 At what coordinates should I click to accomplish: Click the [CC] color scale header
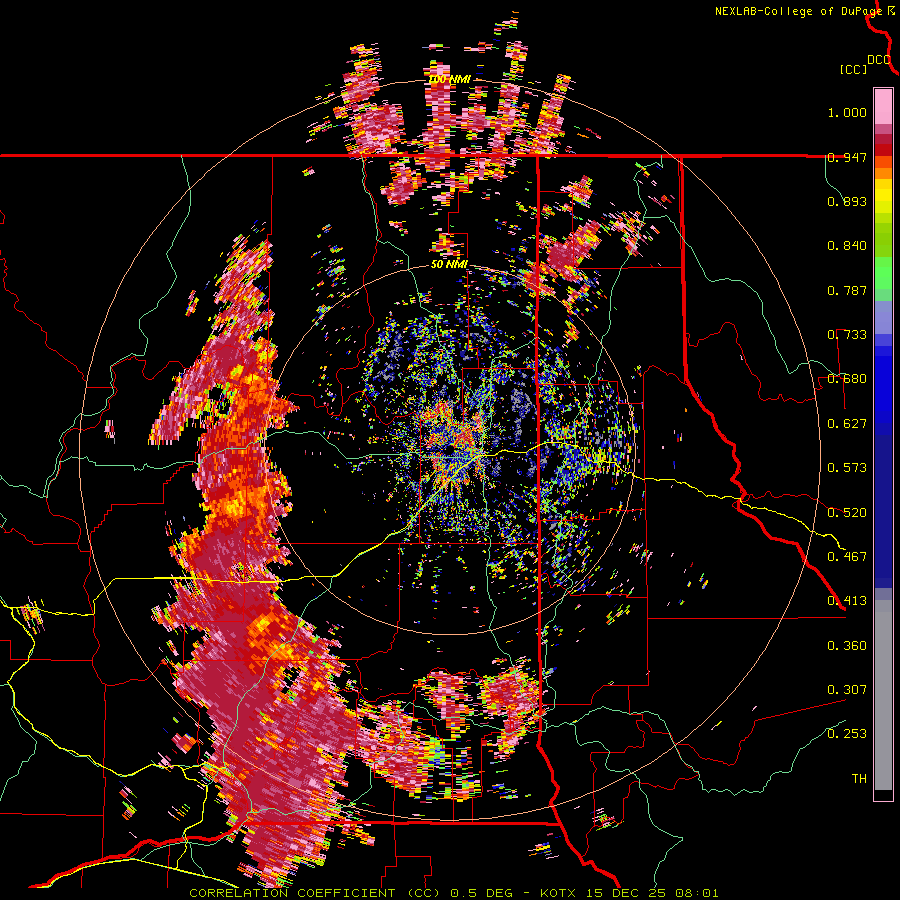click(x=853, y=69)
